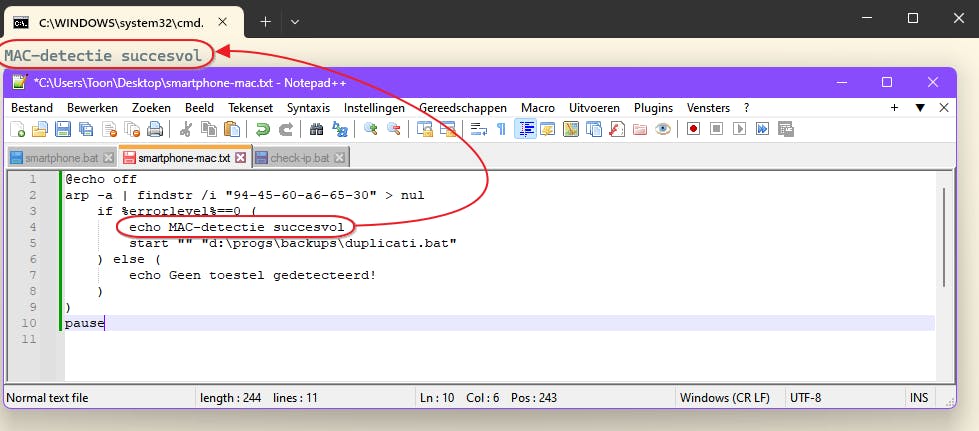
Task: Click the synchronize vertical scrolling icon
Action: coord(425,129)
